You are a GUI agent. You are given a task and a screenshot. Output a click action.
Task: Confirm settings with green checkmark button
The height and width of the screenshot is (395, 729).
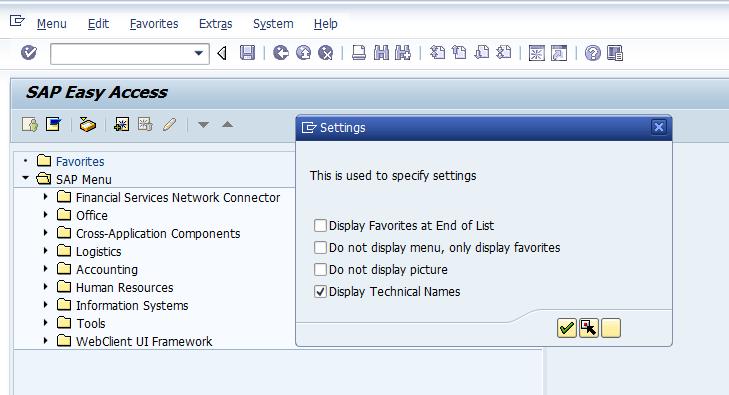point(567,328)
